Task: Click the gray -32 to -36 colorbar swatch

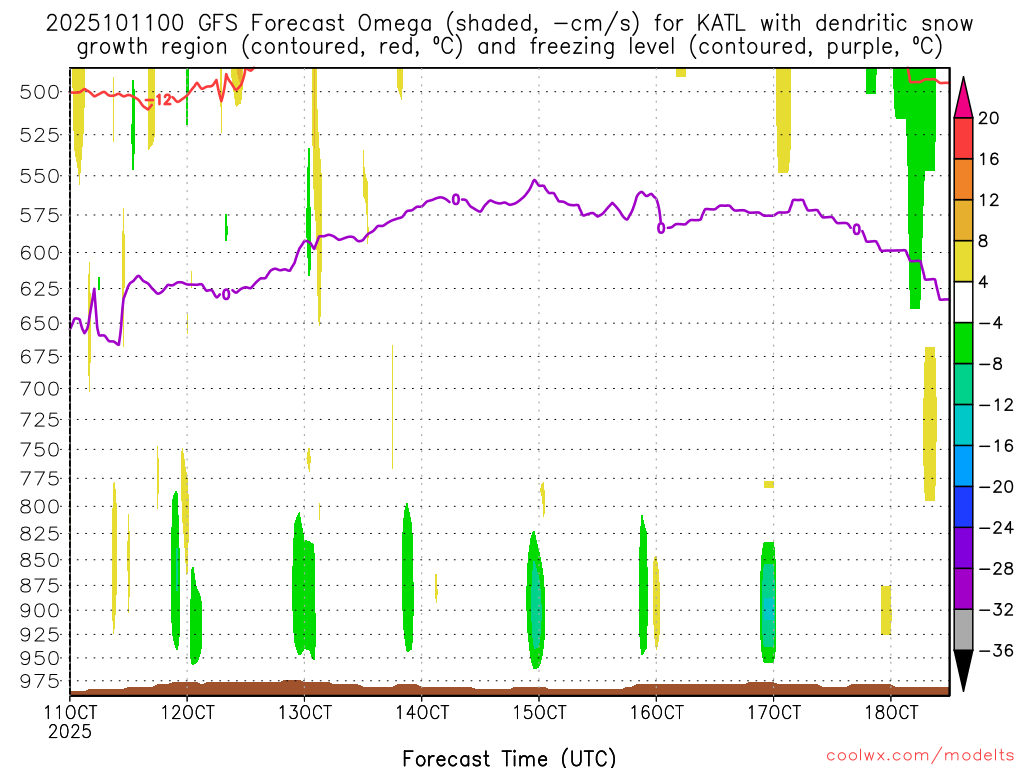Action: (963, 630)
